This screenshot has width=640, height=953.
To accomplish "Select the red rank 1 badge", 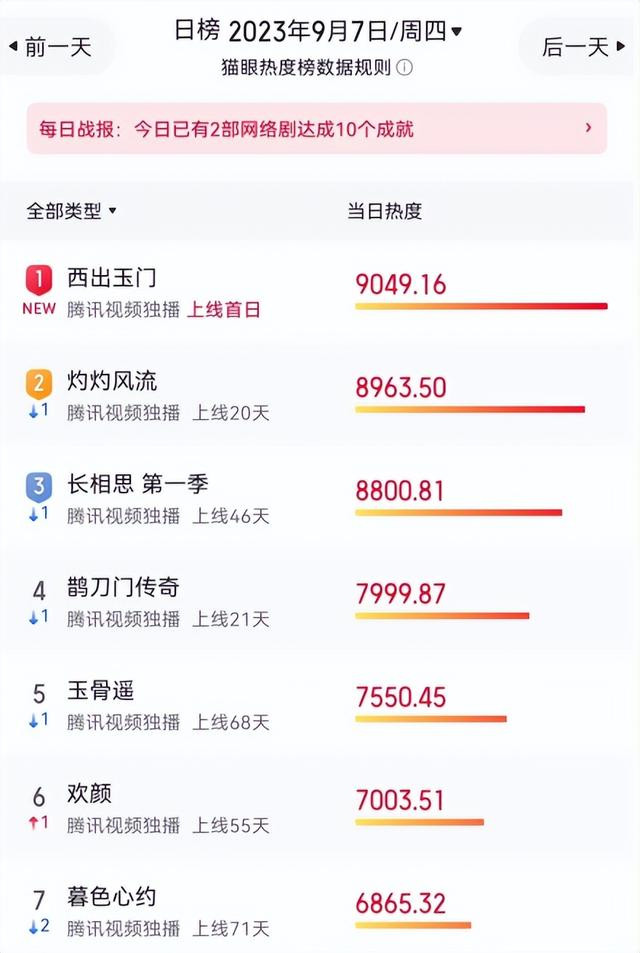I will (x=38, y=280).
